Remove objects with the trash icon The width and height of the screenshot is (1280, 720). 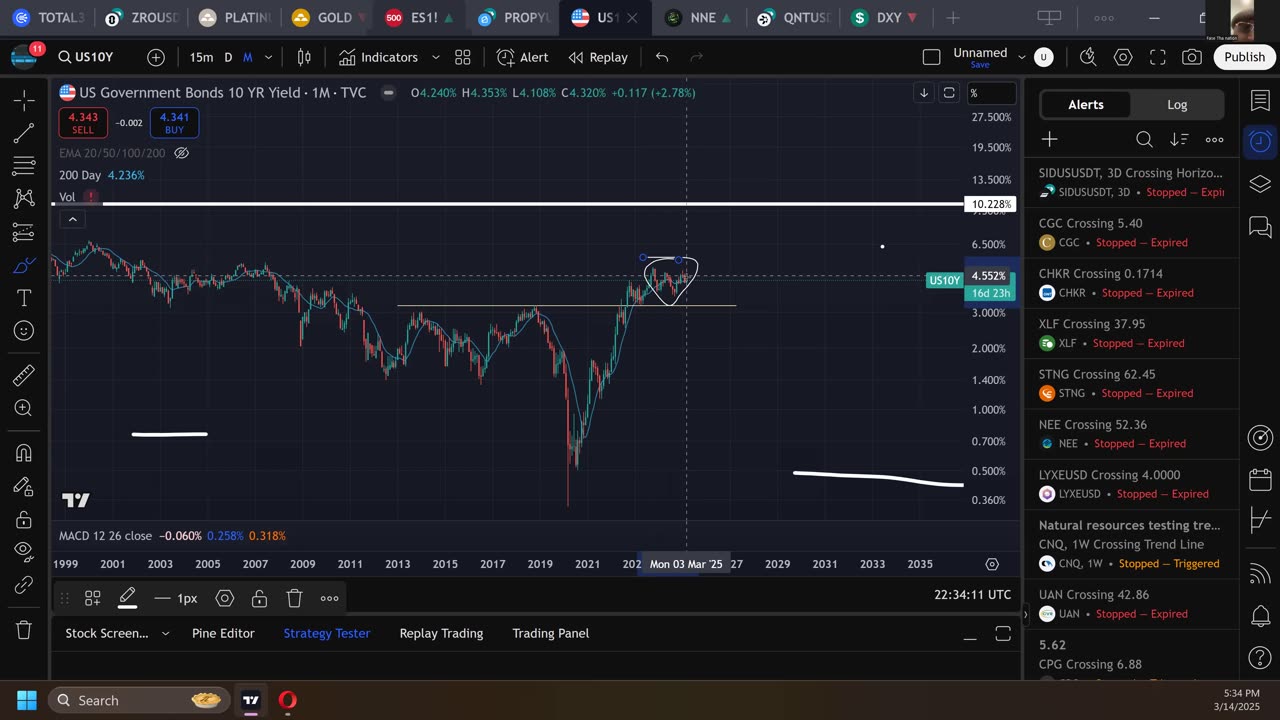click(24, 630)
